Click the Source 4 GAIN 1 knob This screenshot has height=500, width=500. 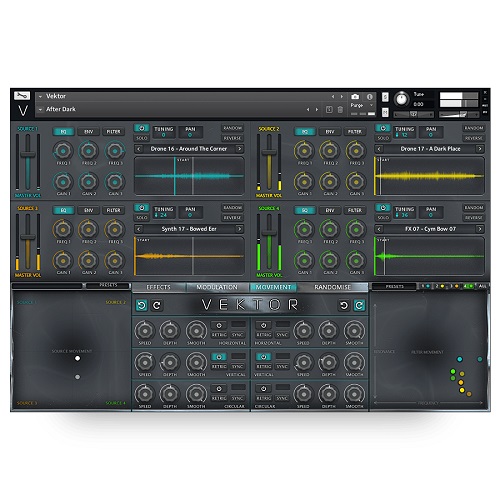(x=304, y=261)
